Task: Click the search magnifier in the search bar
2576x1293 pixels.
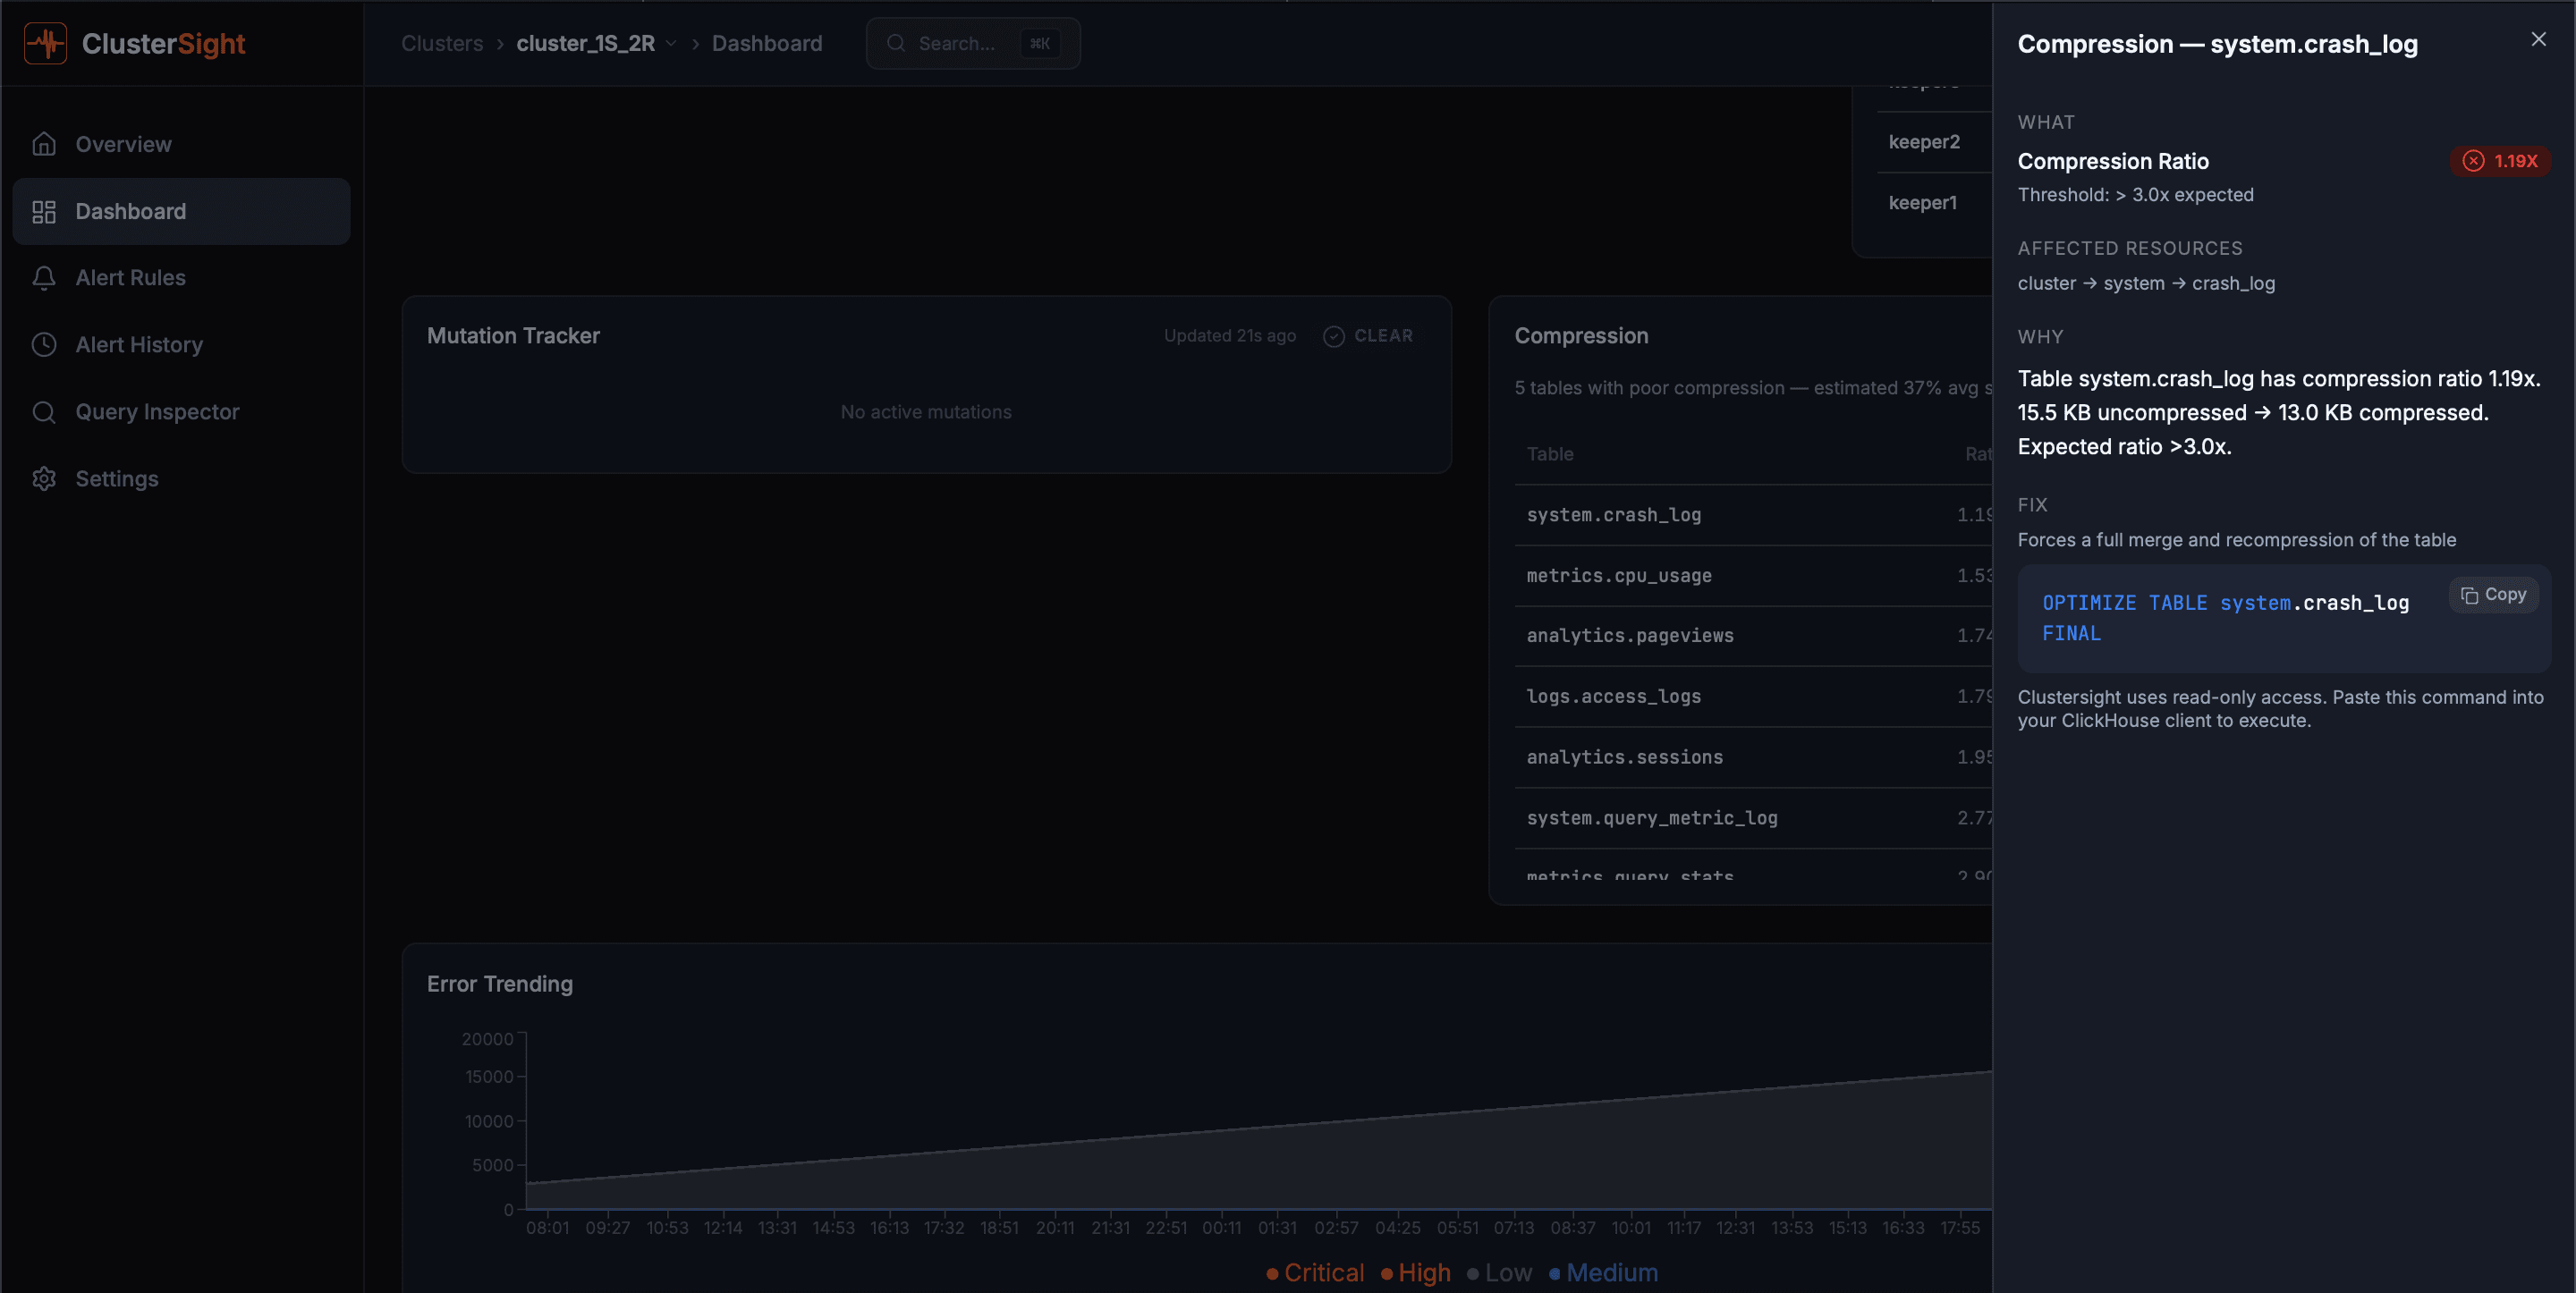Action: pos(898,43)
